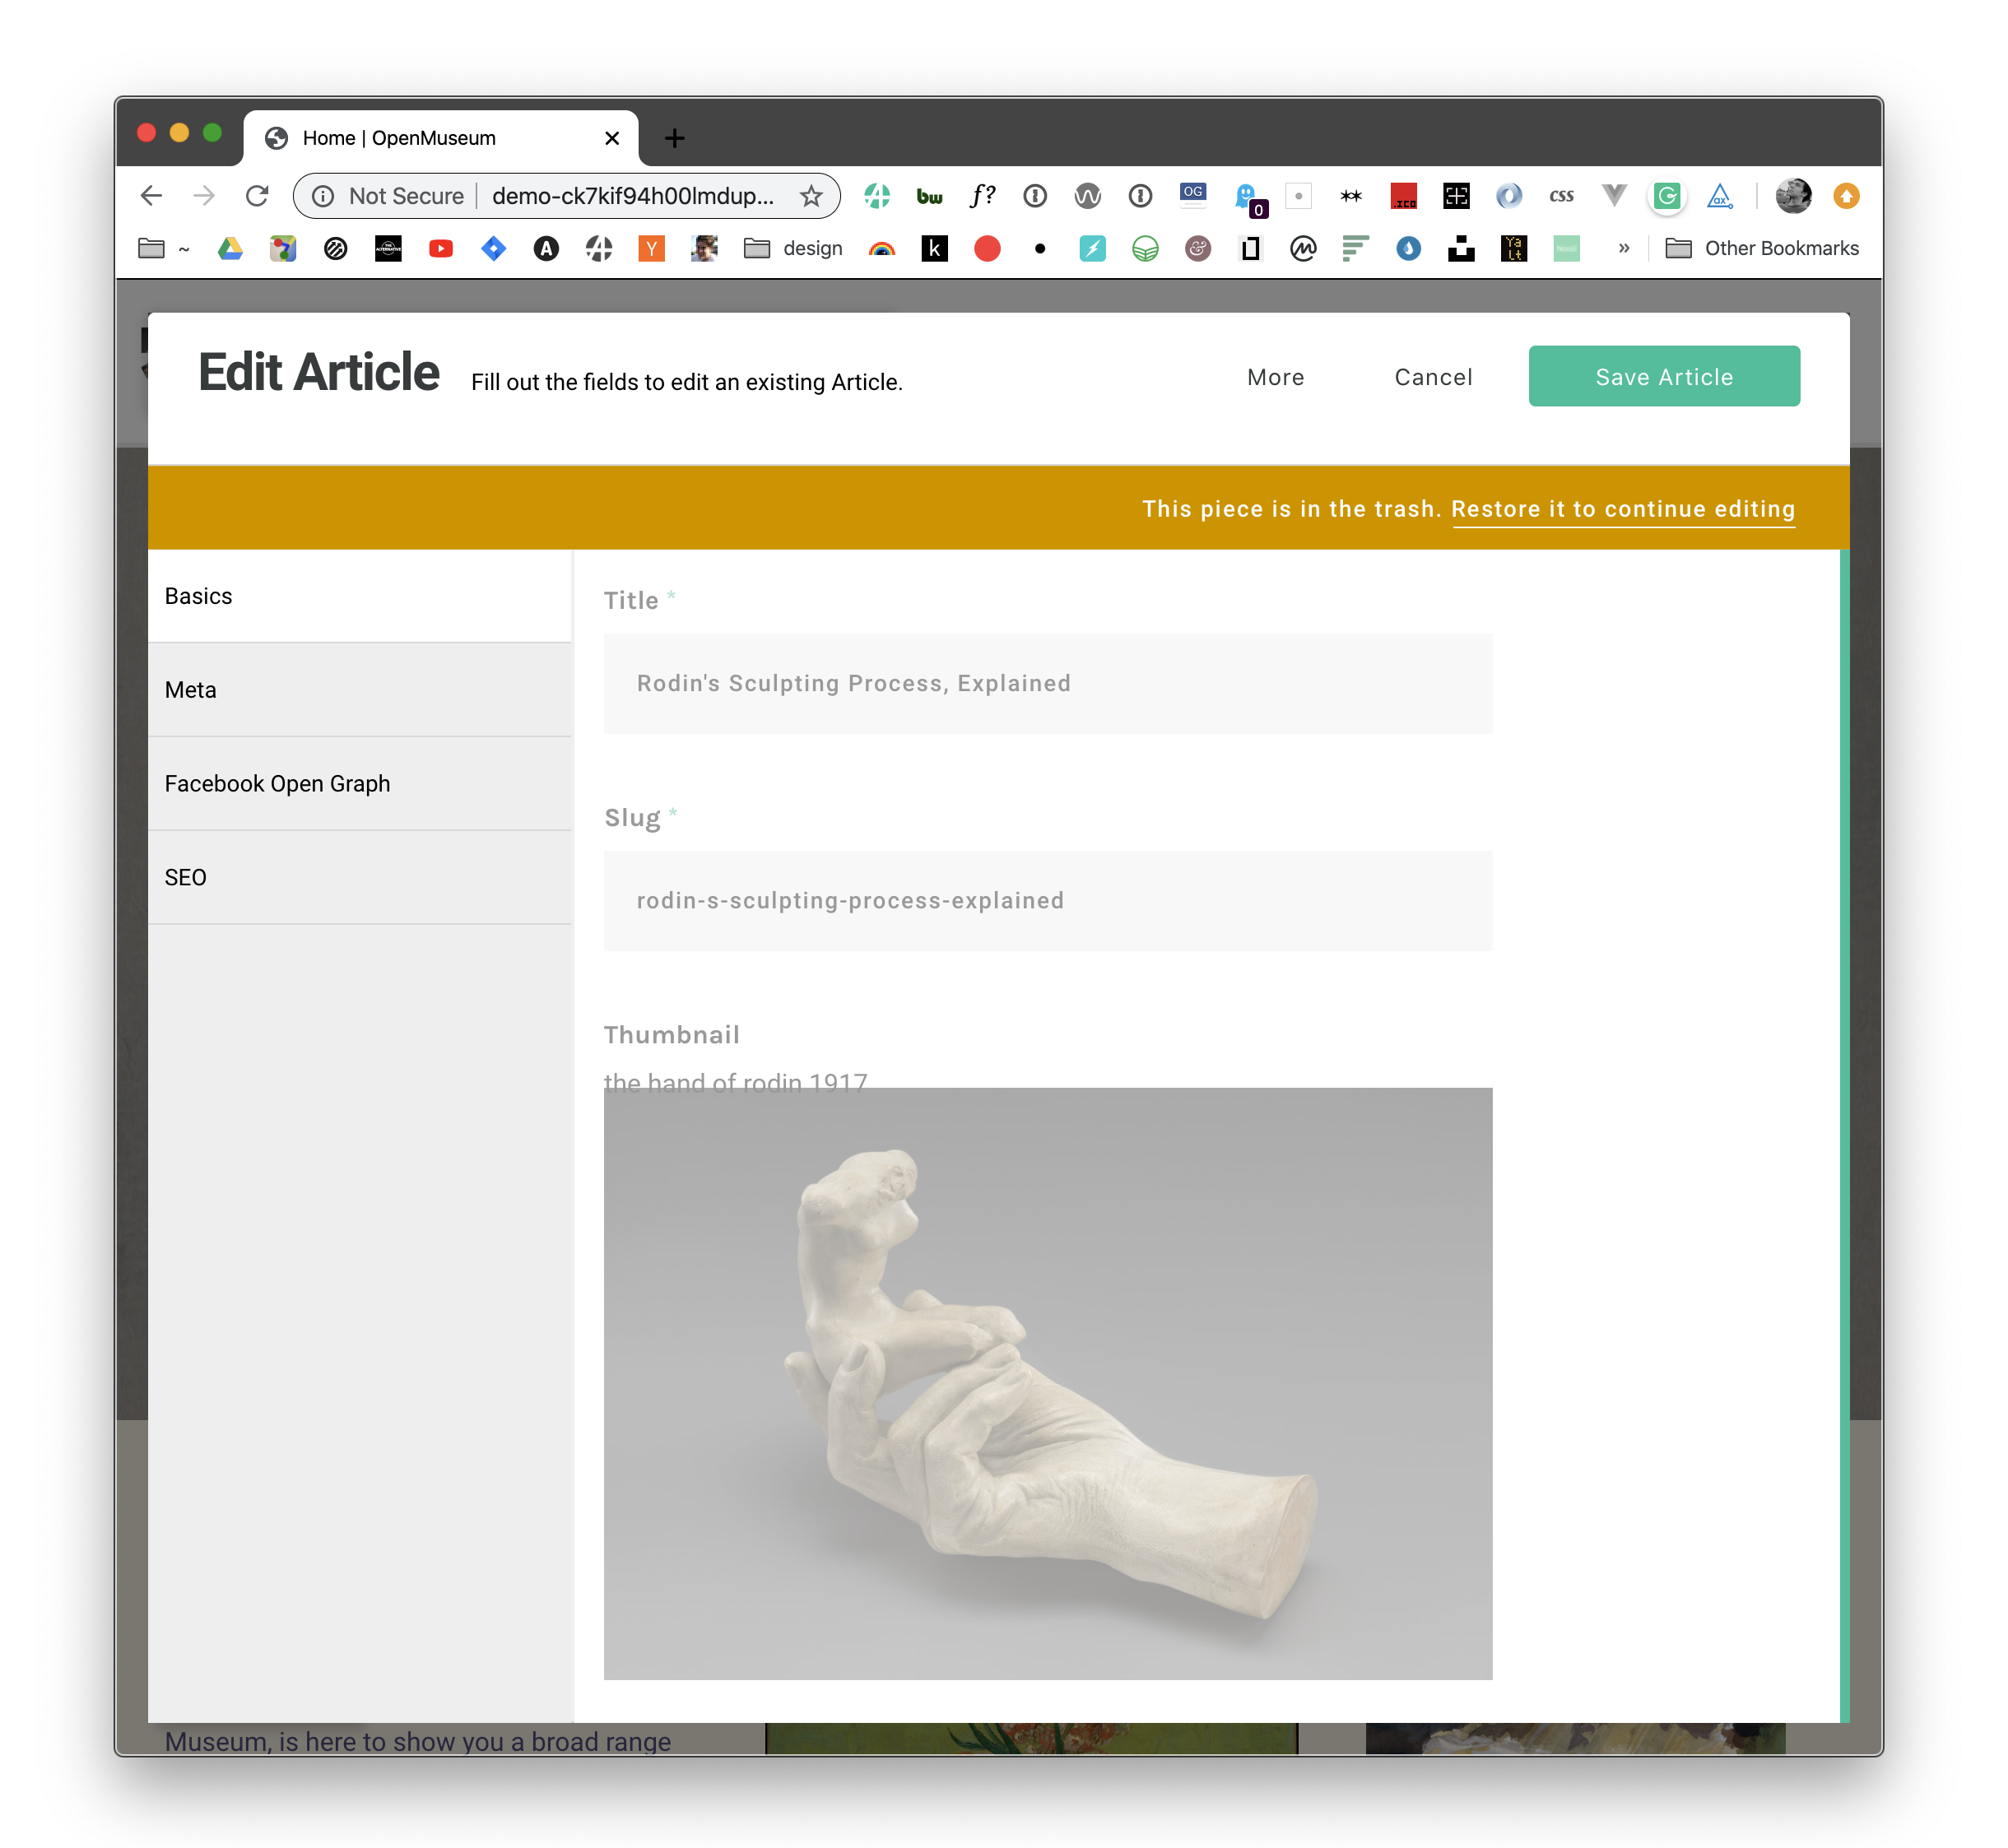Open the Other Bookmarks folder
The width and height of the screenshot is (2008, 1848).
(x=1762, y=248)
